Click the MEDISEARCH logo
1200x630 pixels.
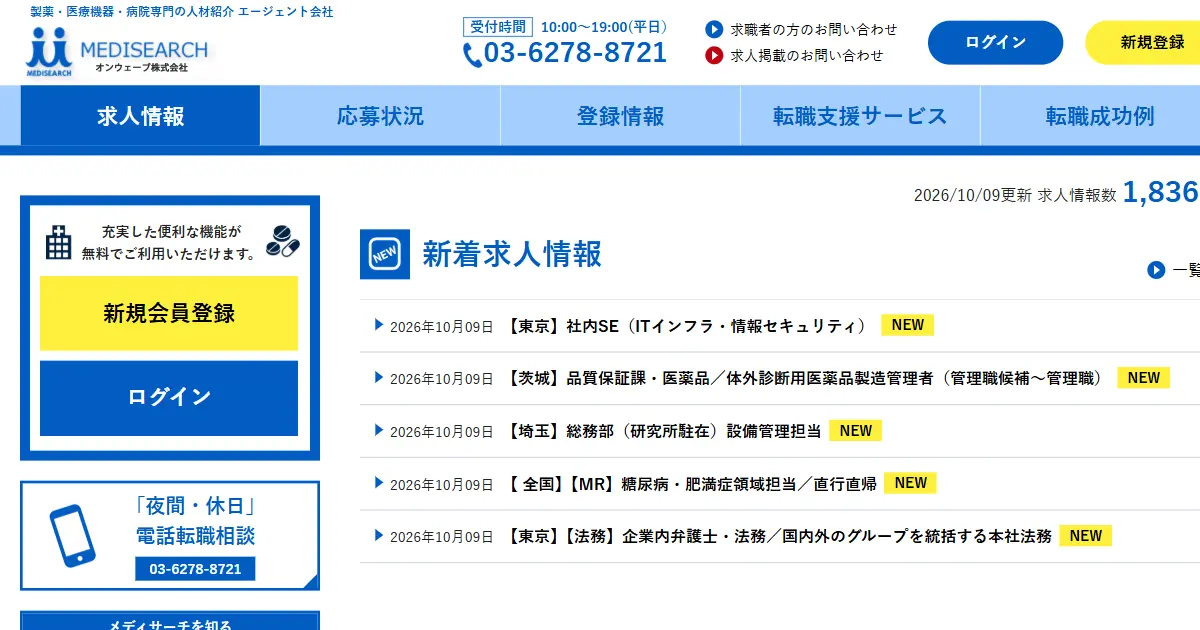(x=118, y=51)
